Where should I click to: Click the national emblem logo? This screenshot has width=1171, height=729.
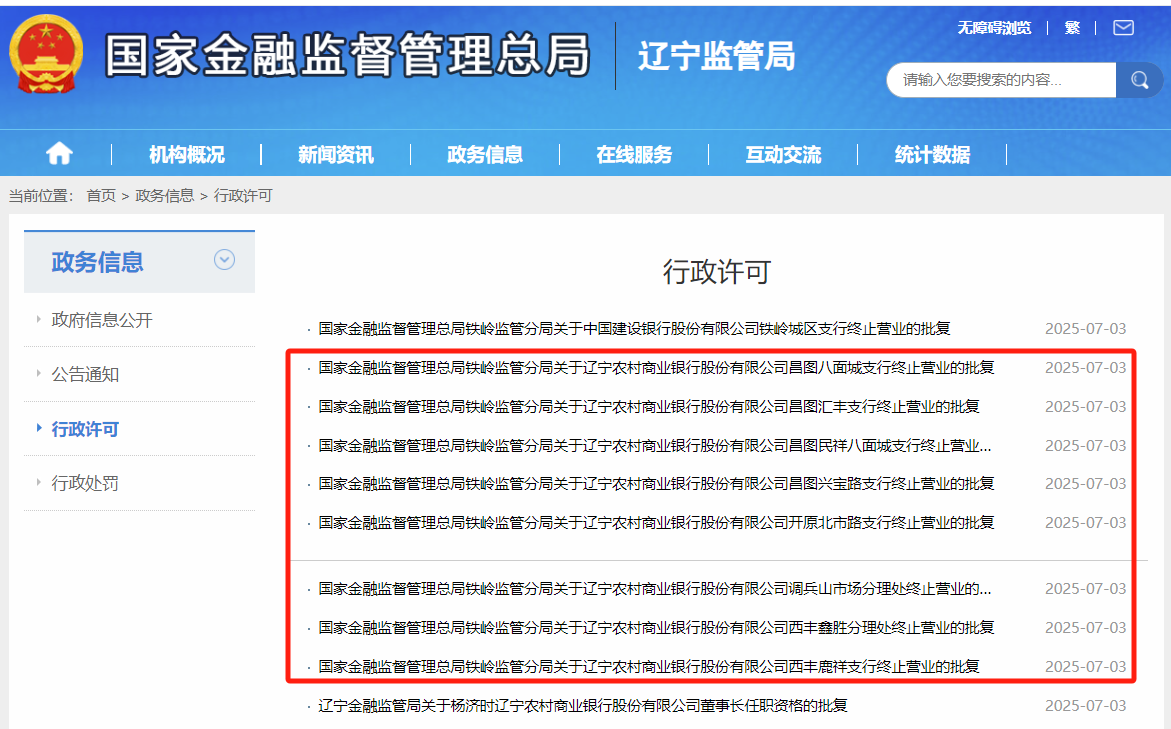[46, 55]
